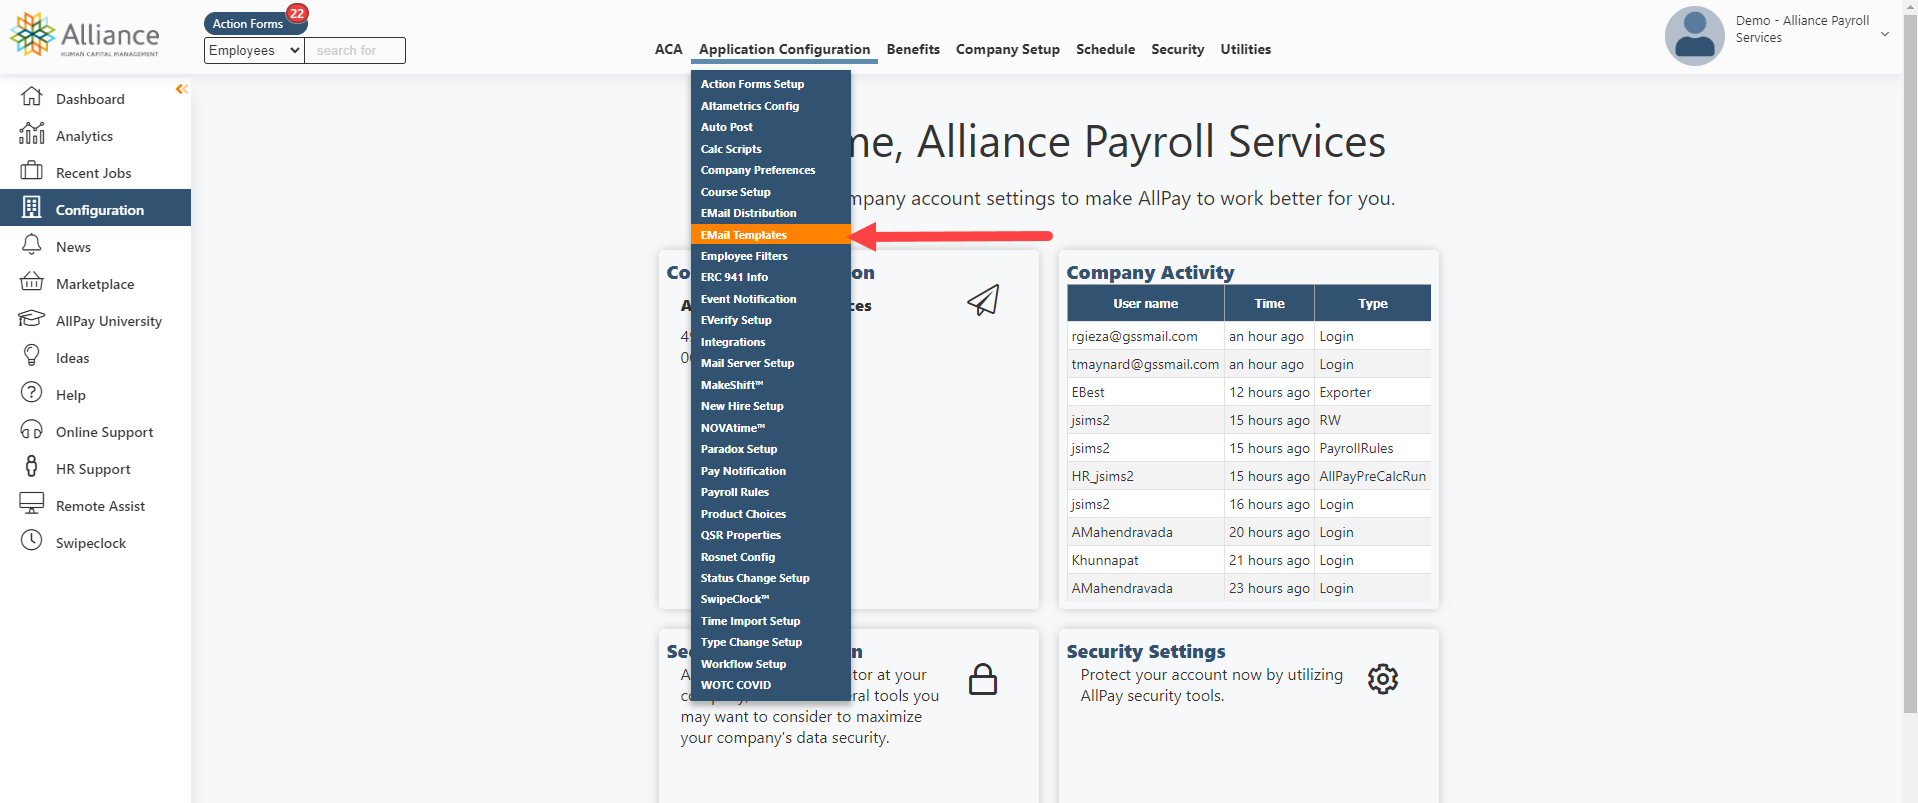Open the Employees search type dropdown
The height and width of the screenshot is (803, 1918).
click(254, 50)
